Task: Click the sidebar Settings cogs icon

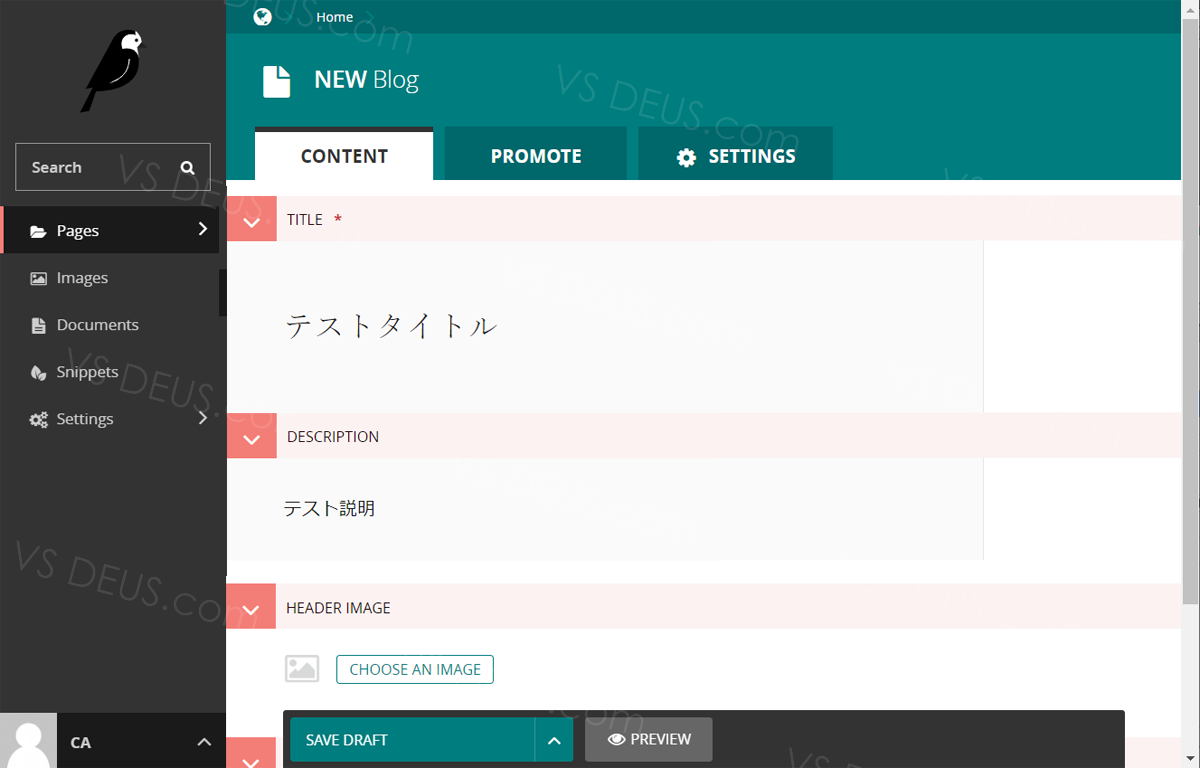Action: [x=38, y=419]
